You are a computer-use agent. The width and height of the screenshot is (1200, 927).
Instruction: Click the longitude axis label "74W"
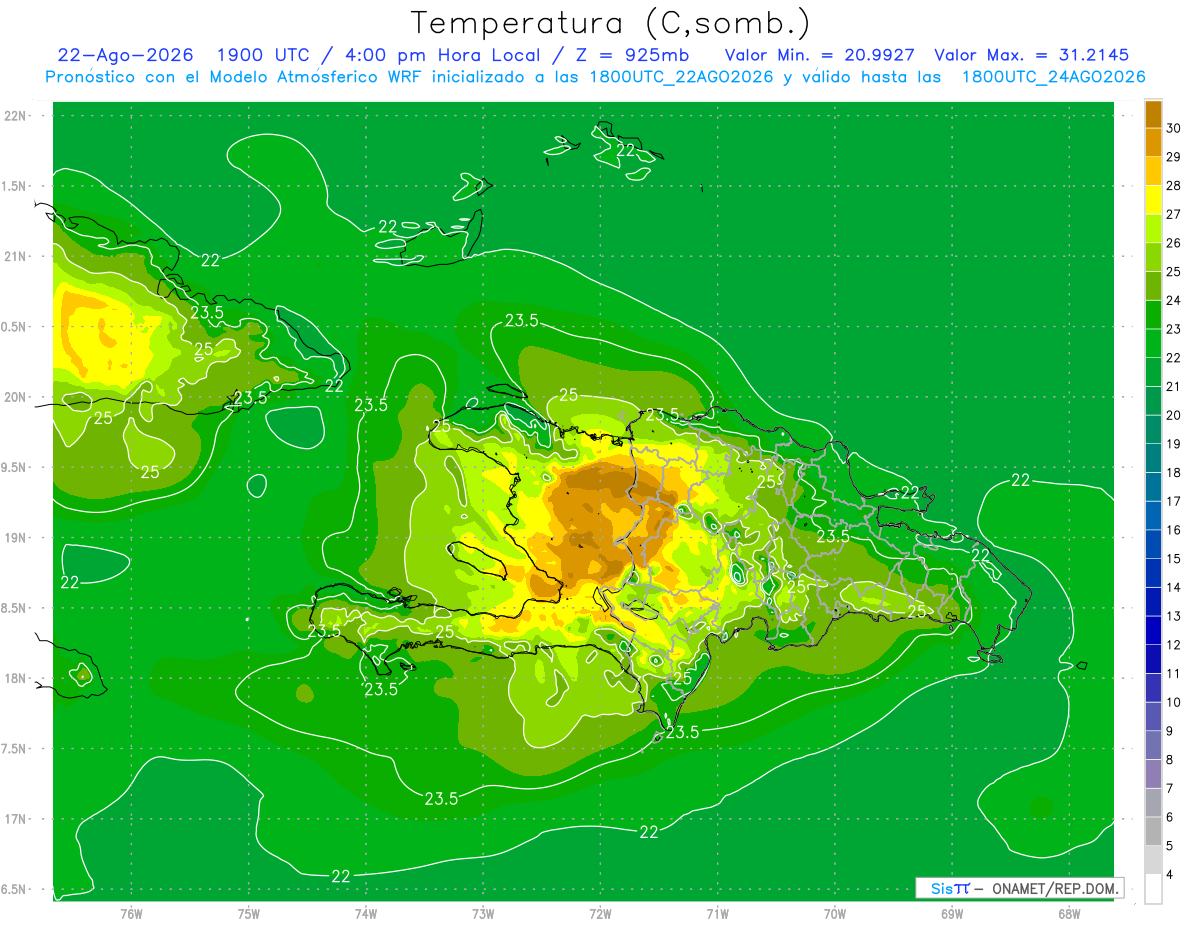pos(366,913)
